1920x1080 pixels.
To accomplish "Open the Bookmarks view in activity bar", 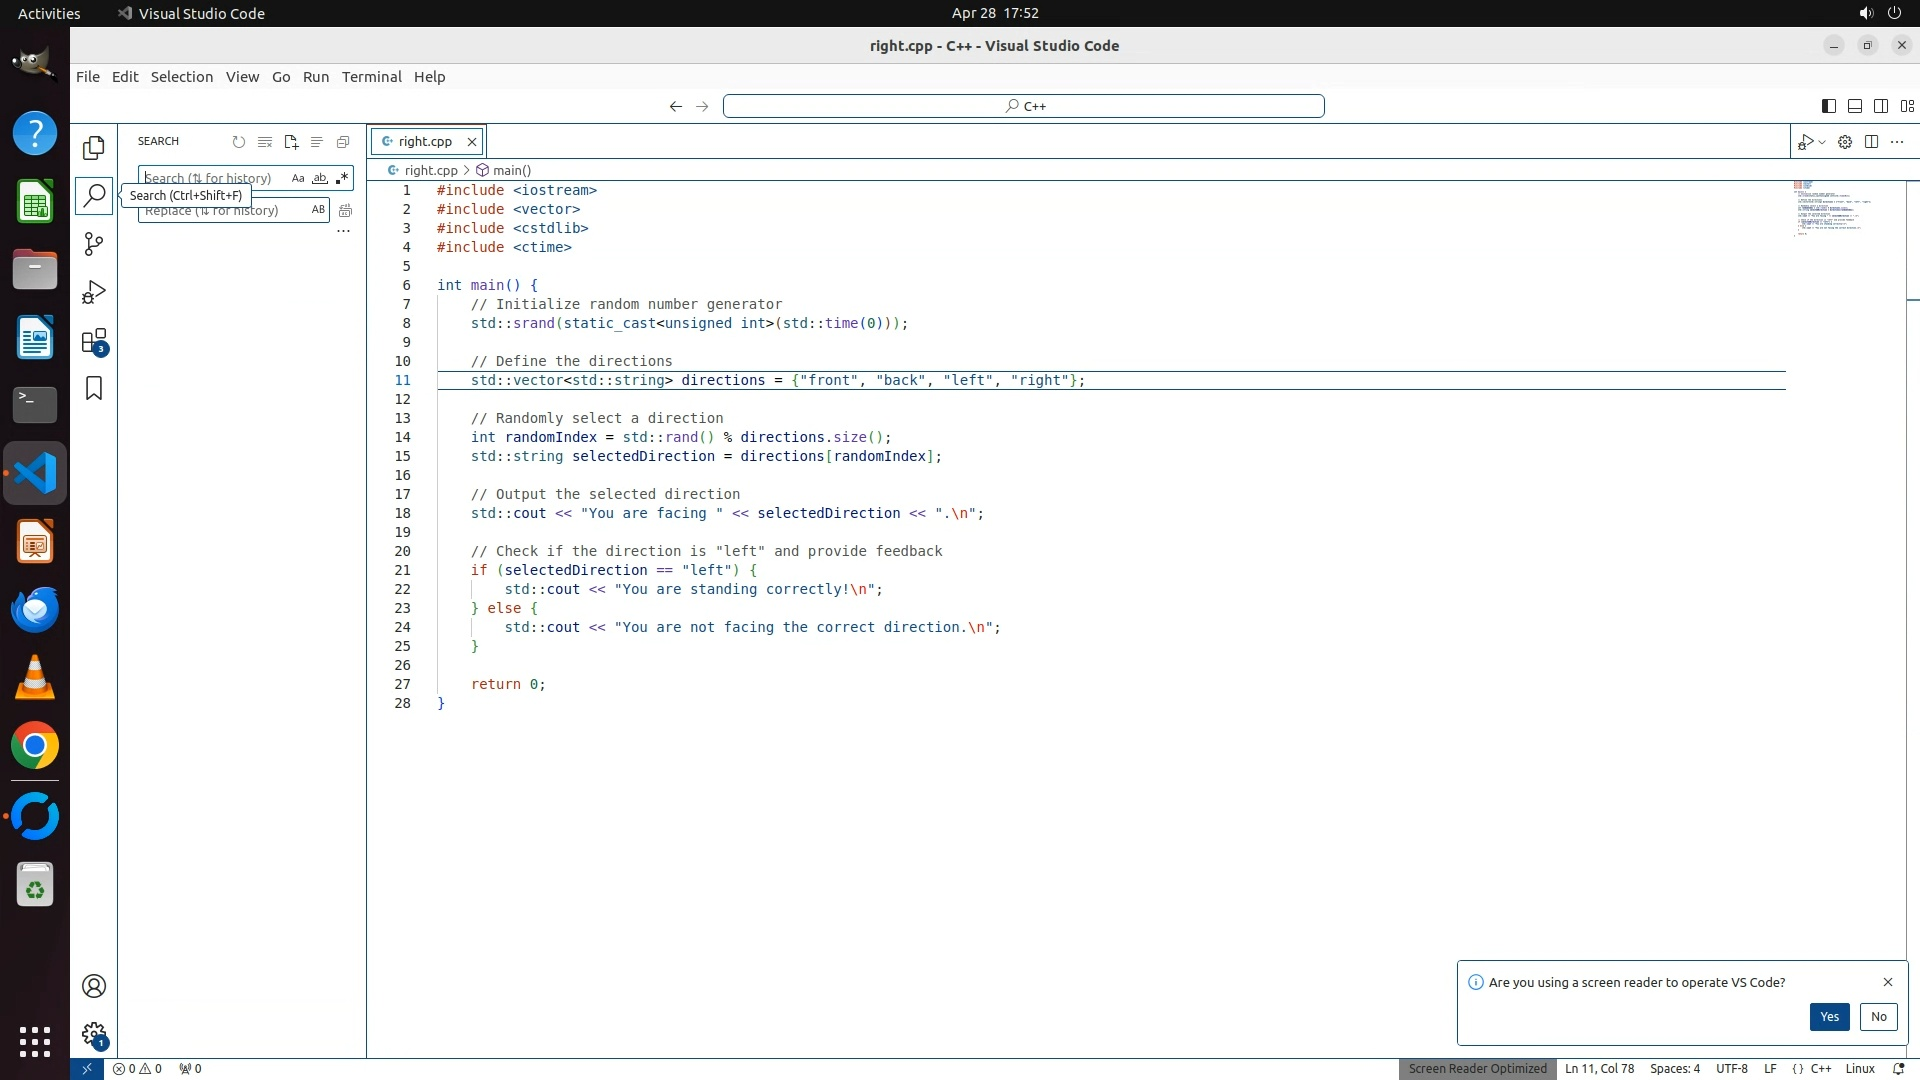I will click(x=94, y=388).
